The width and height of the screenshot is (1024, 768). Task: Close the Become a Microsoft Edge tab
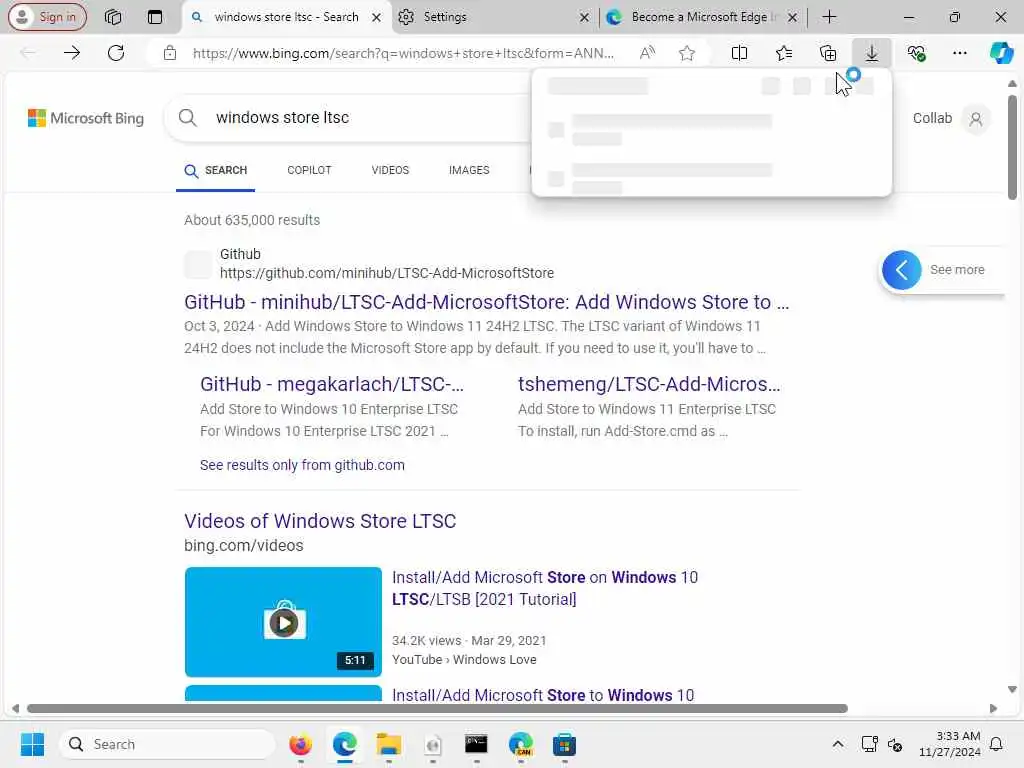point(792,18)
